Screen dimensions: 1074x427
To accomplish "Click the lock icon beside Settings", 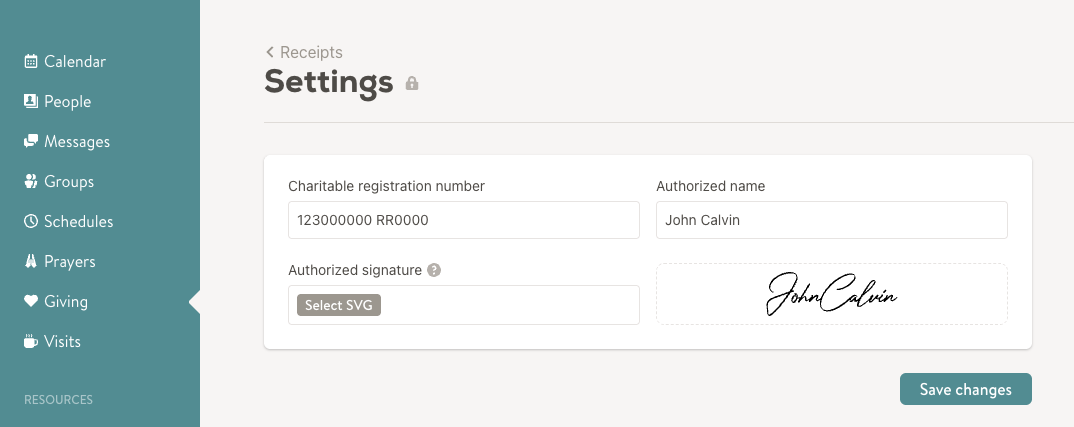I will coord(412,84).
